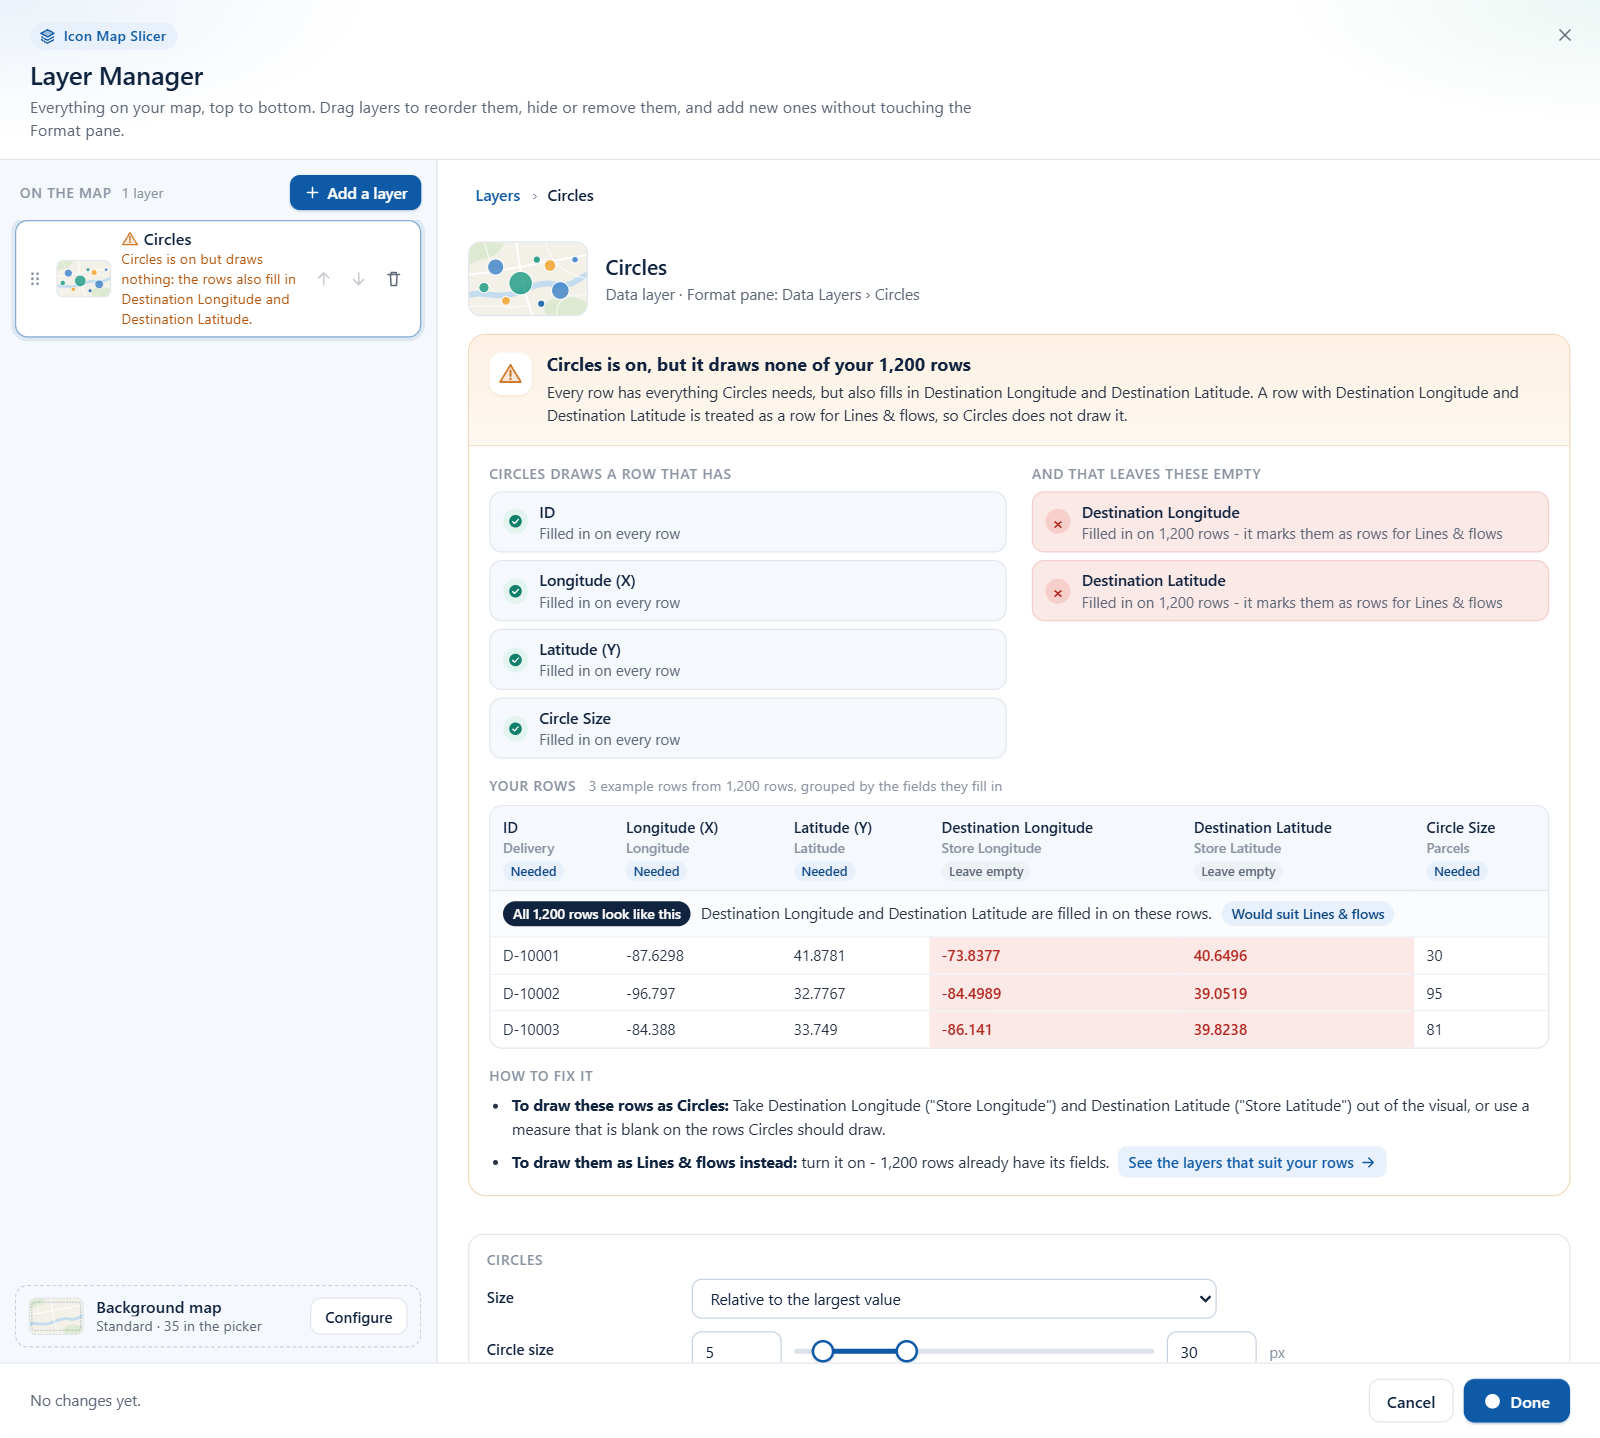Viewport: 1600px width, 1438px height.
Task: Delete the Circles layer with trash icon
Action: coord(394,279)
